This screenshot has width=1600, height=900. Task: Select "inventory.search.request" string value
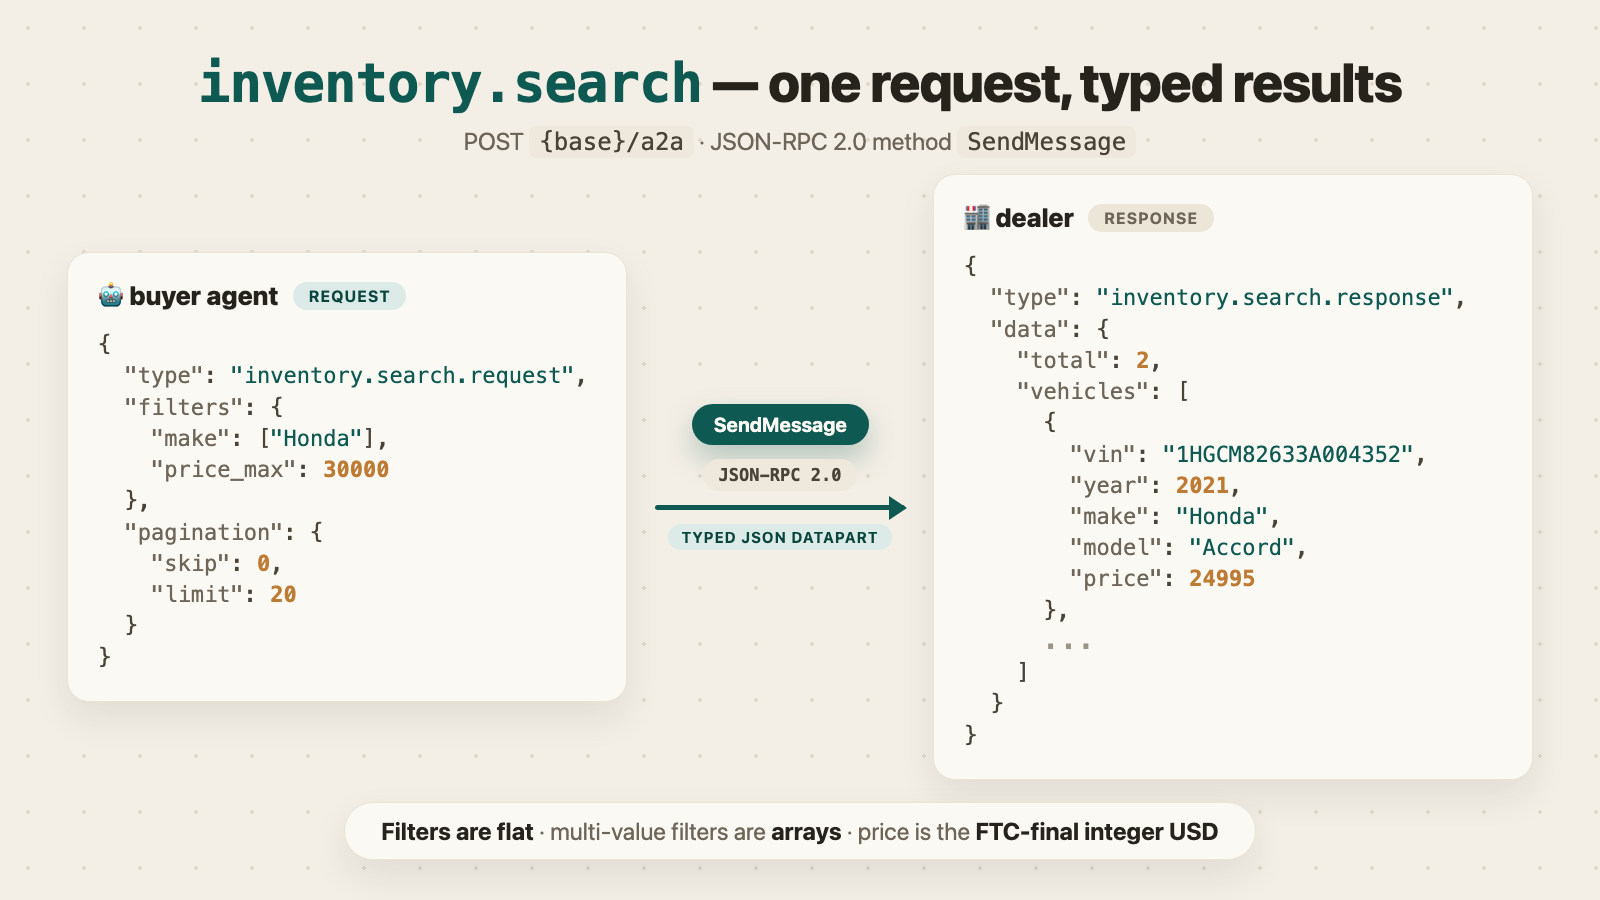402,375
